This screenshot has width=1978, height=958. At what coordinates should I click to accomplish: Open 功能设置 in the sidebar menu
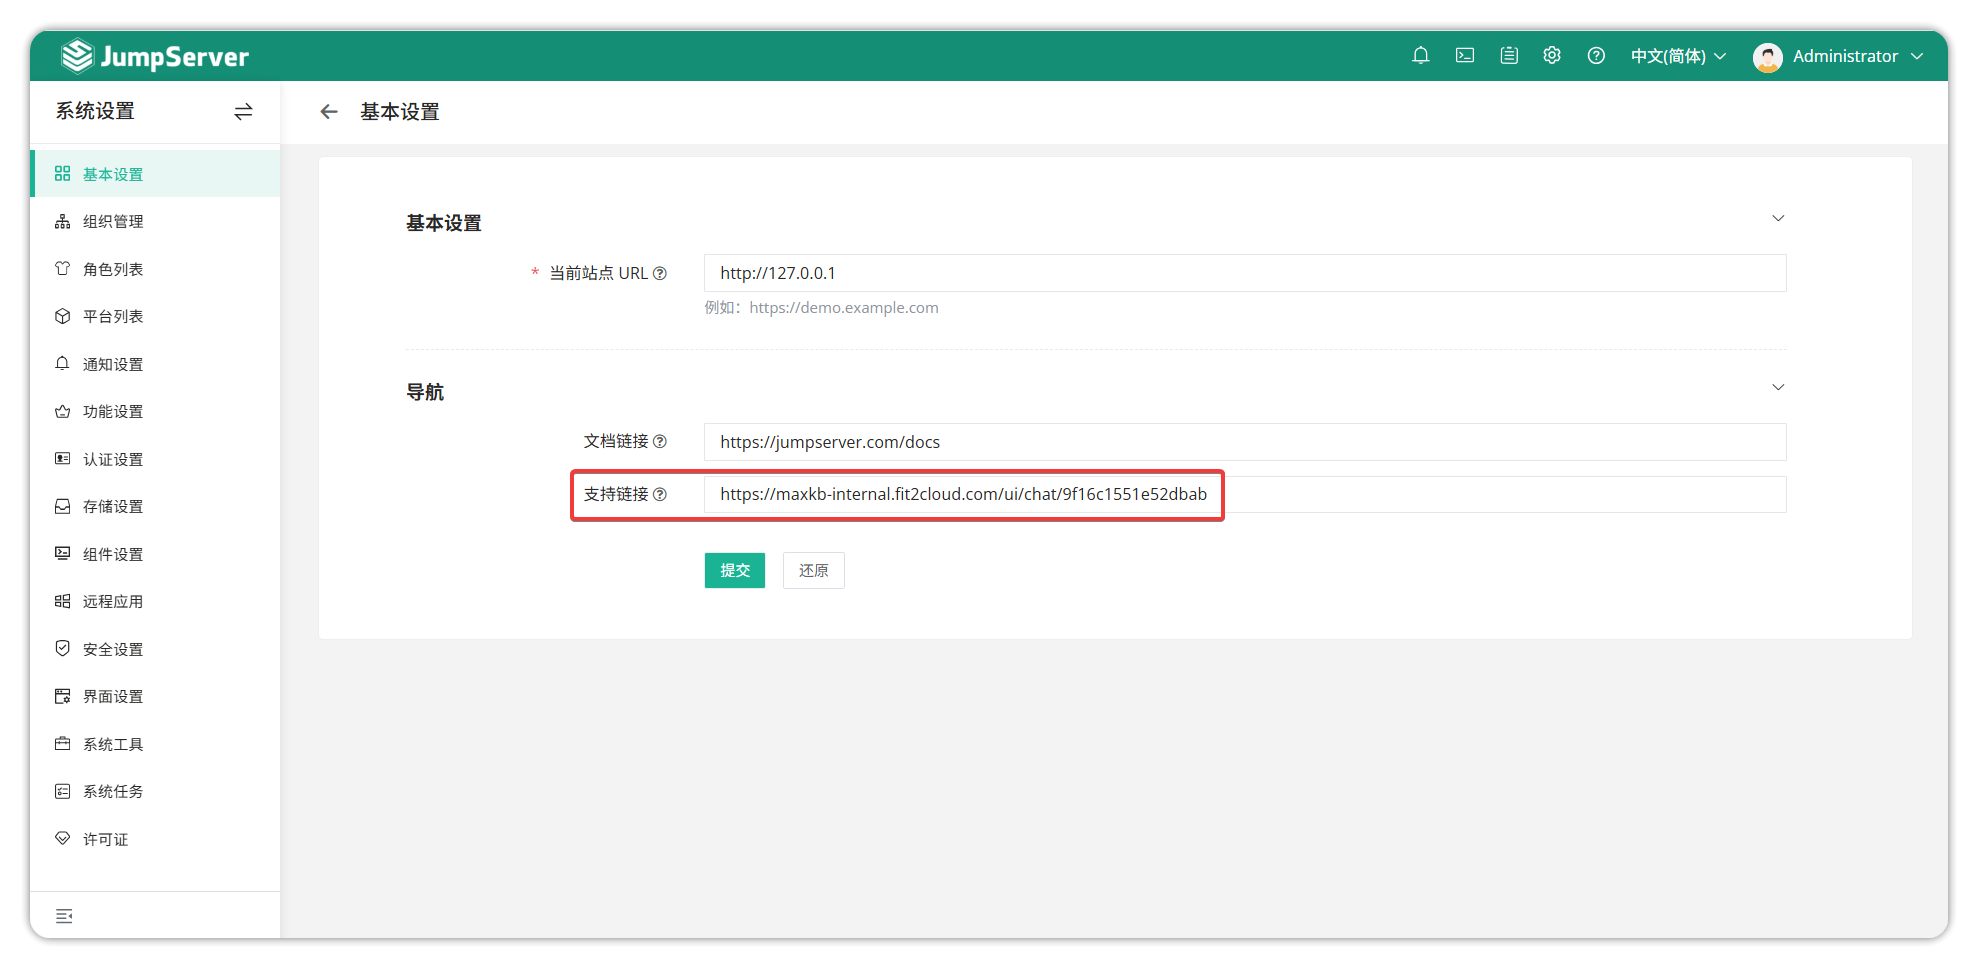click(155, 411)
